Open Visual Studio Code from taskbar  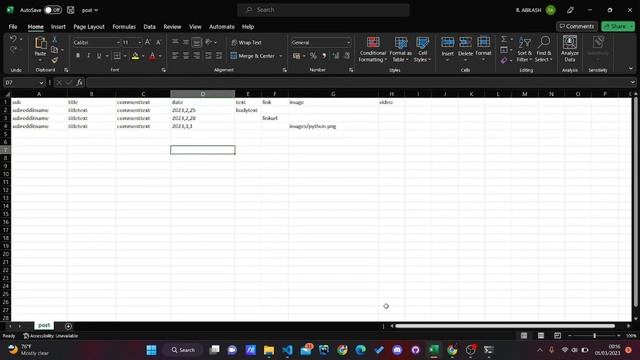[x=287, y=350]
